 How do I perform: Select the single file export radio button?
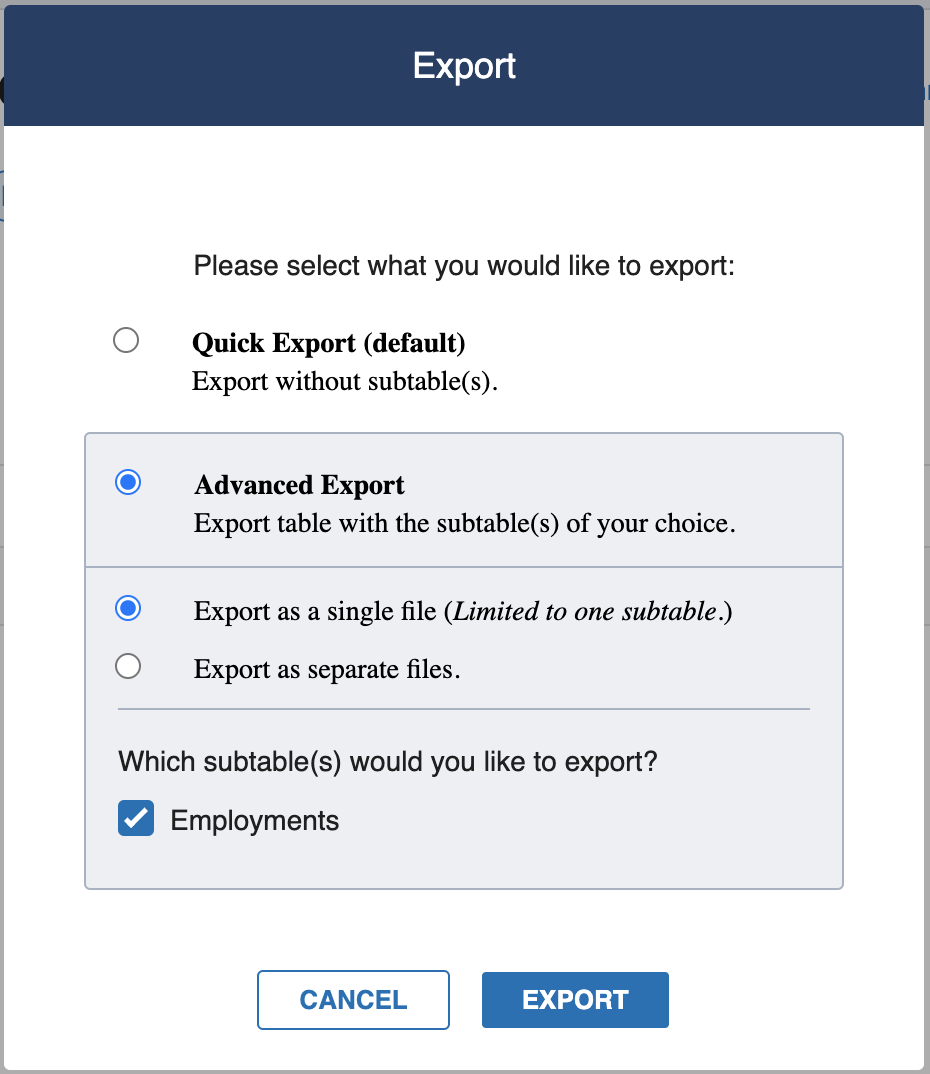(128, 608)
